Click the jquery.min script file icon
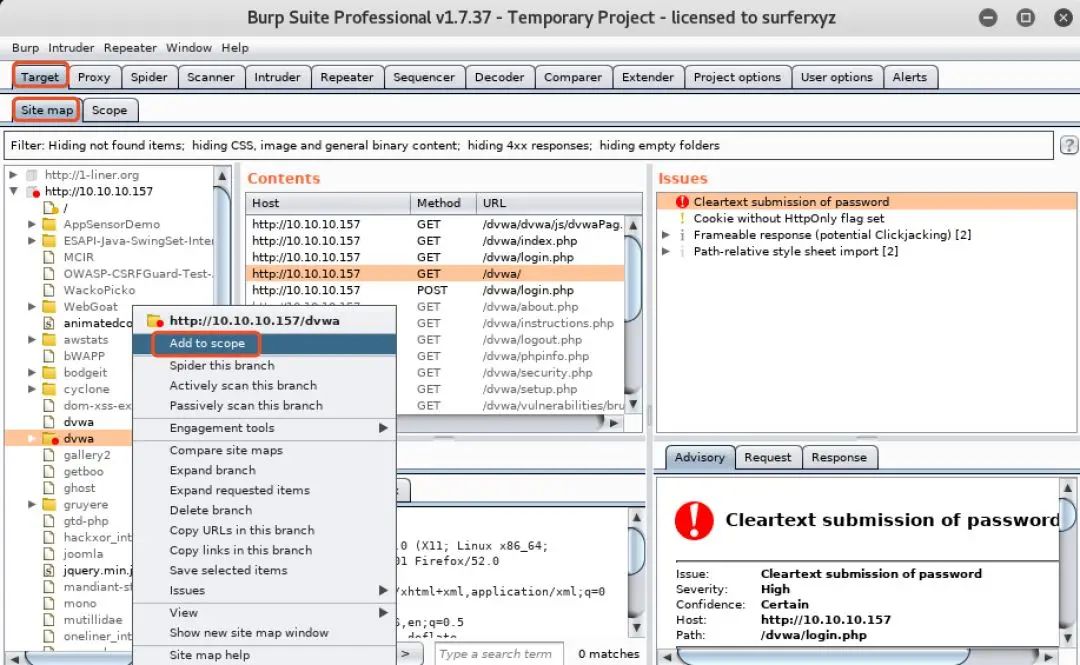Screen dimensions: 1080x665 coord(49,571)
